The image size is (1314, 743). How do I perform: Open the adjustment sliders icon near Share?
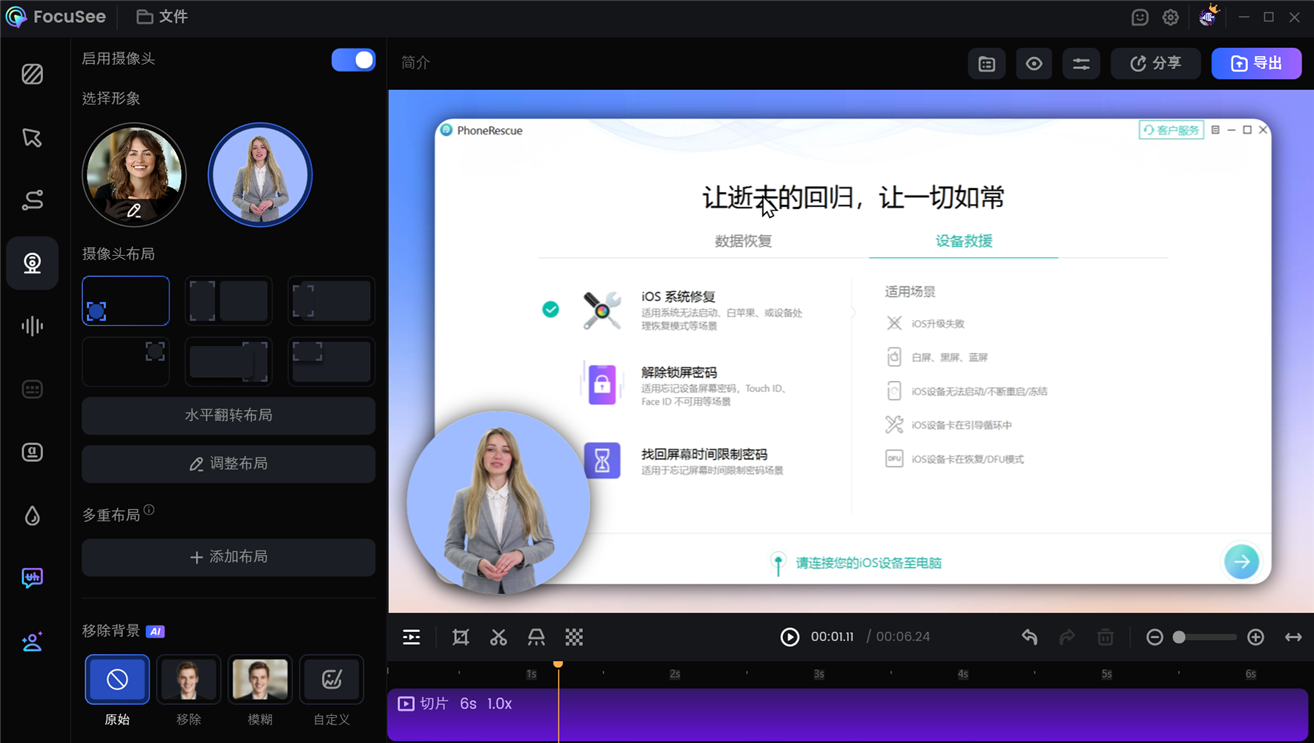click(1081, 64)
